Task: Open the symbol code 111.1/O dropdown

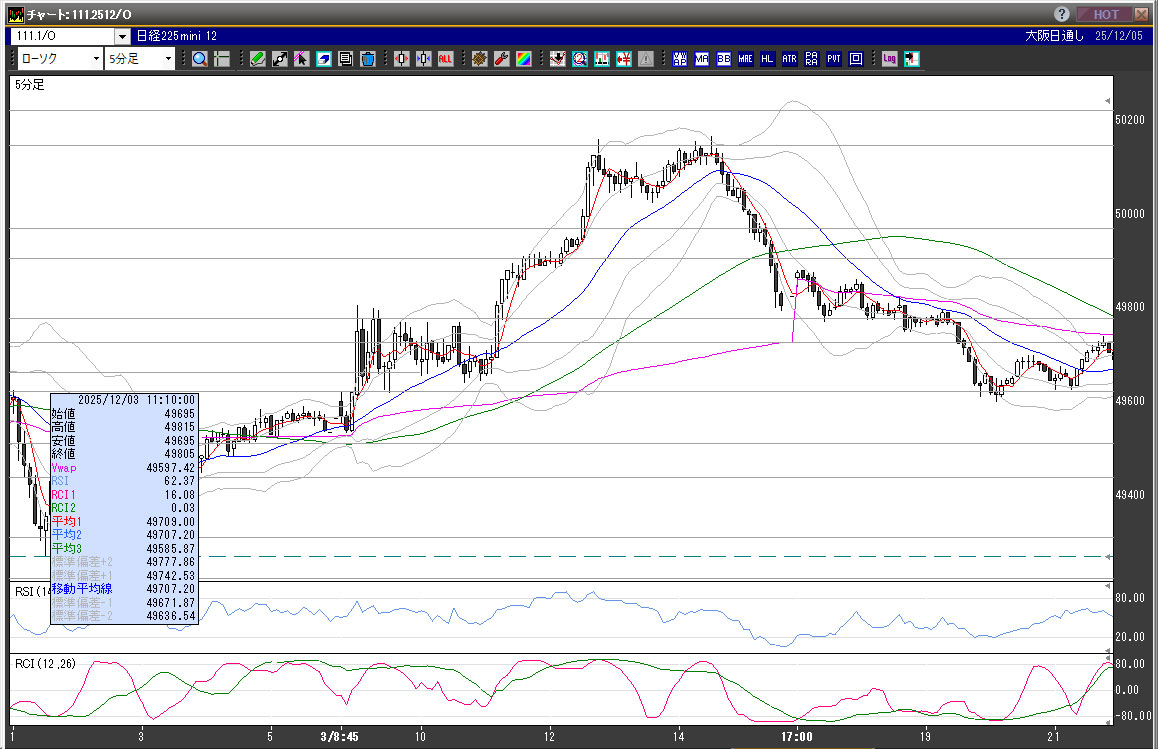Action: coord(122,36)
